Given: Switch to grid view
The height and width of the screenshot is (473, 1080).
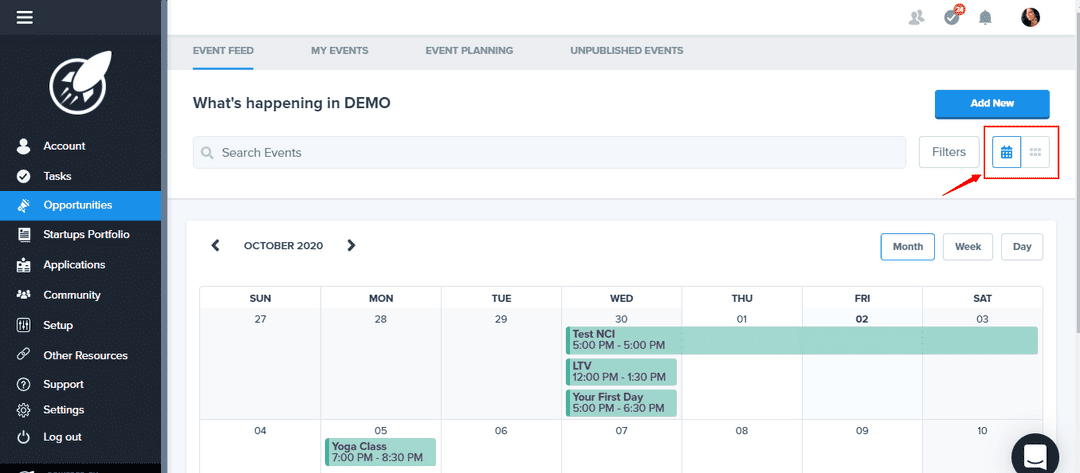Looking at the screenshot, I should (x=1035, y=152).
